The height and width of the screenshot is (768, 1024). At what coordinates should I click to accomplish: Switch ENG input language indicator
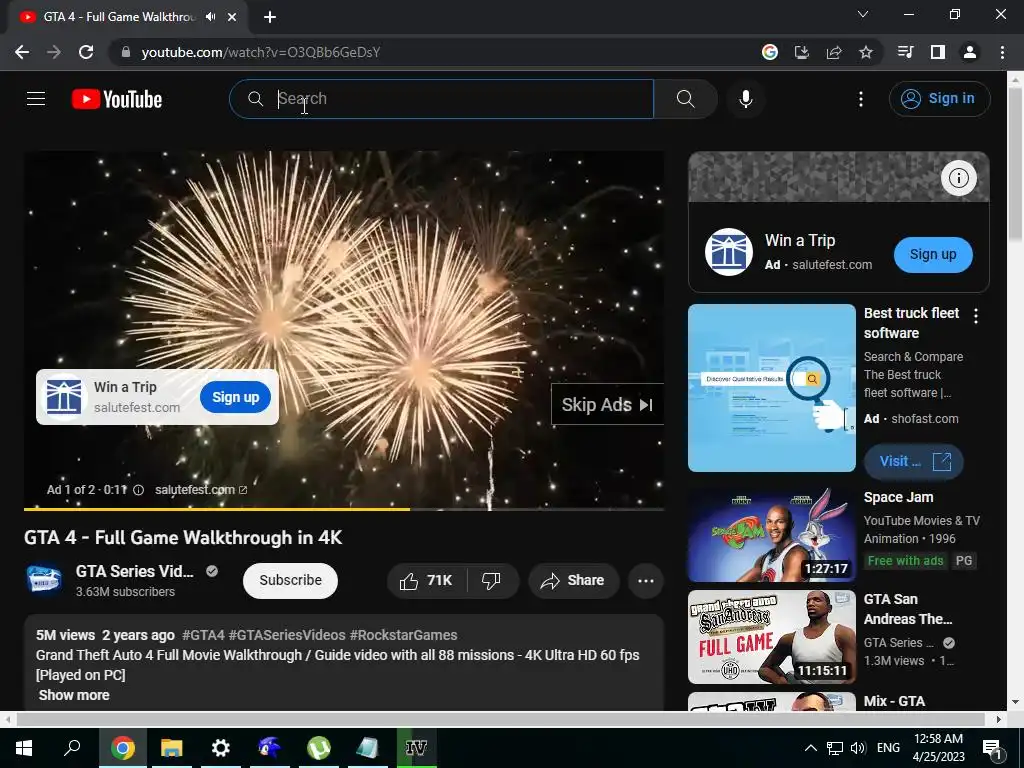click(x=888, y=748)
